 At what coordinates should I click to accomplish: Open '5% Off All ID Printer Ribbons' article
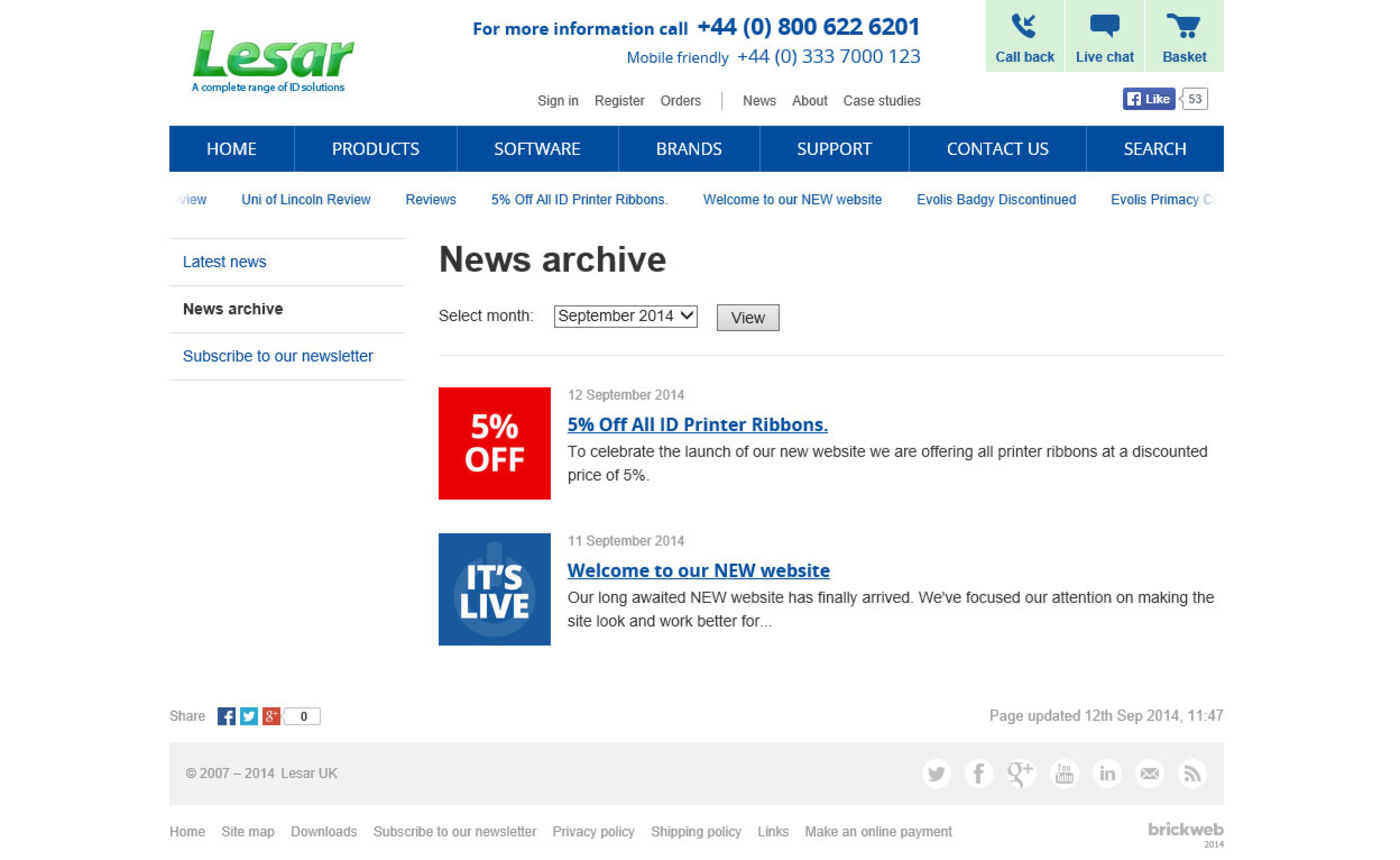tap(697, 424)
